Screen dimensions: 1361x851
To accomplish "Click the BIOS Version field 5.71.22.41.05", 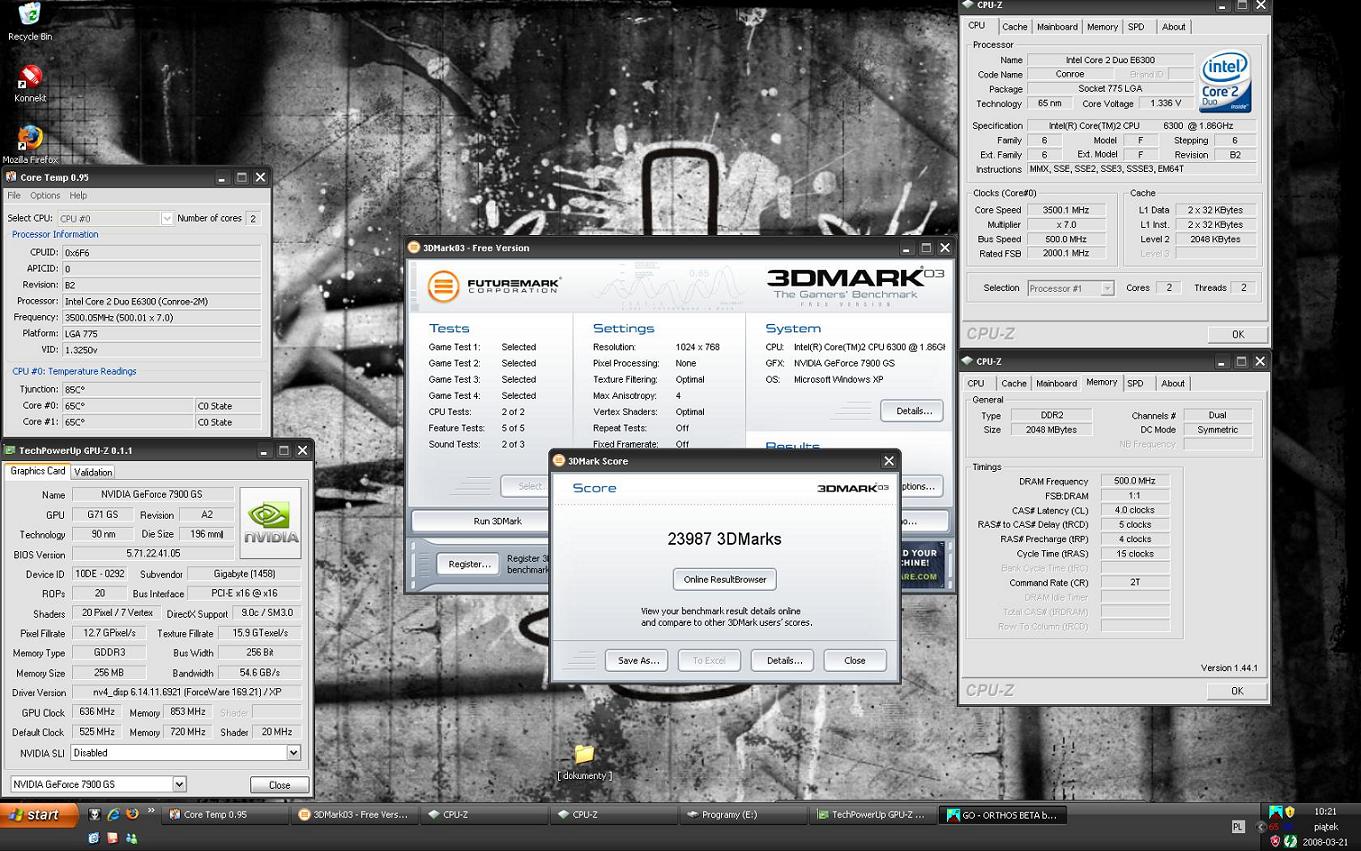I will click(x=153, y=554).
